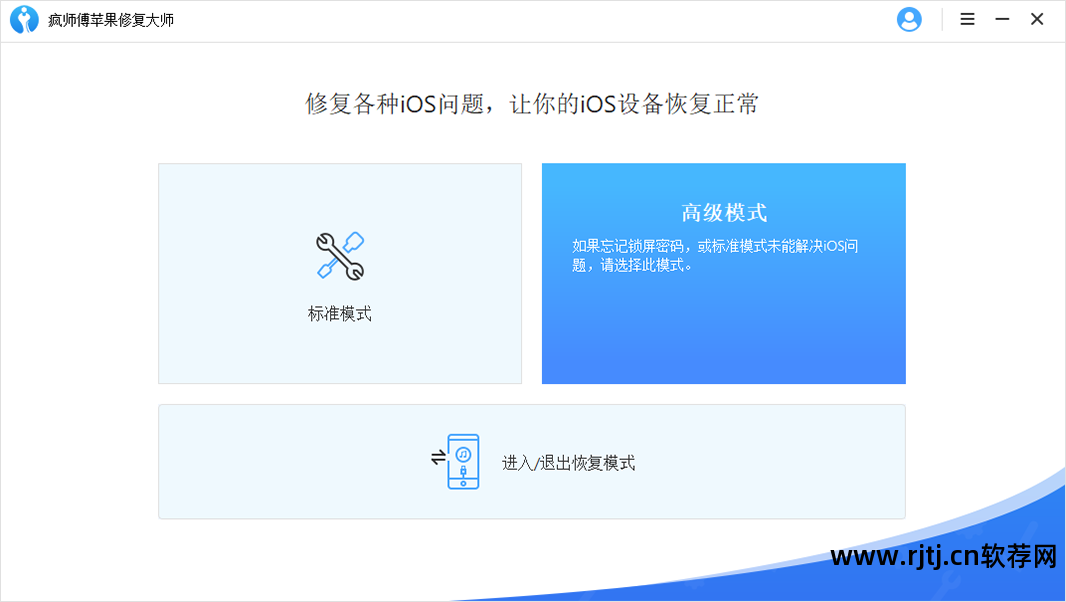
Task: Open the hamburger menu icon
Action: 967,19
